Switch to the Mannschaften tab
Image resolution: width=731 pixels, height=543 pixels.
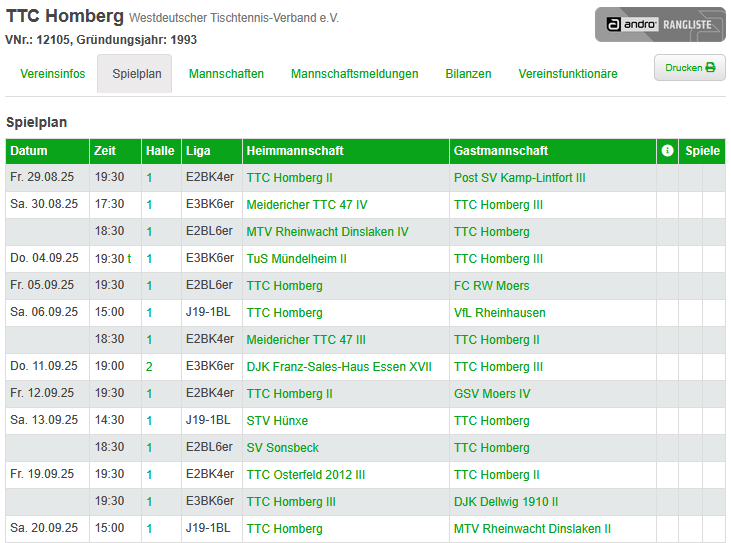coord(226,74)
